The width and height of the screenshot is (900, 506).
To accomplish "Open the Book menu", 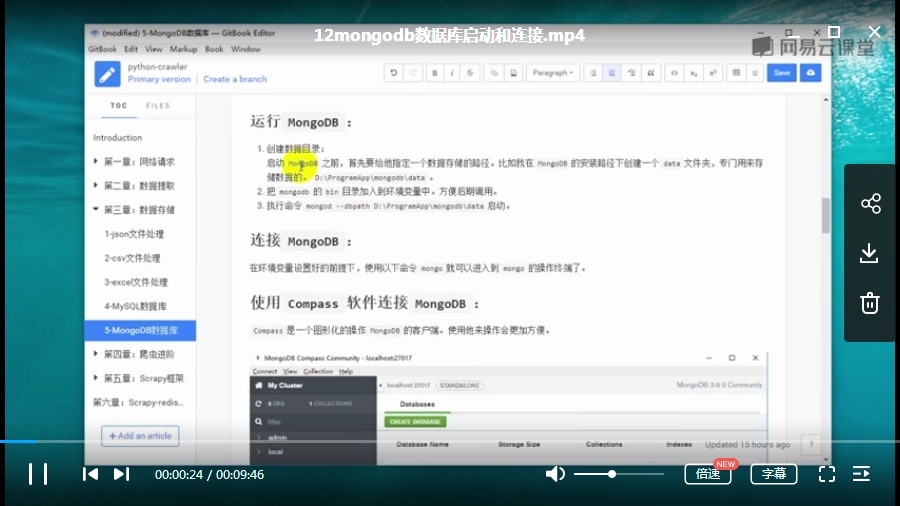I will (214, 49).
